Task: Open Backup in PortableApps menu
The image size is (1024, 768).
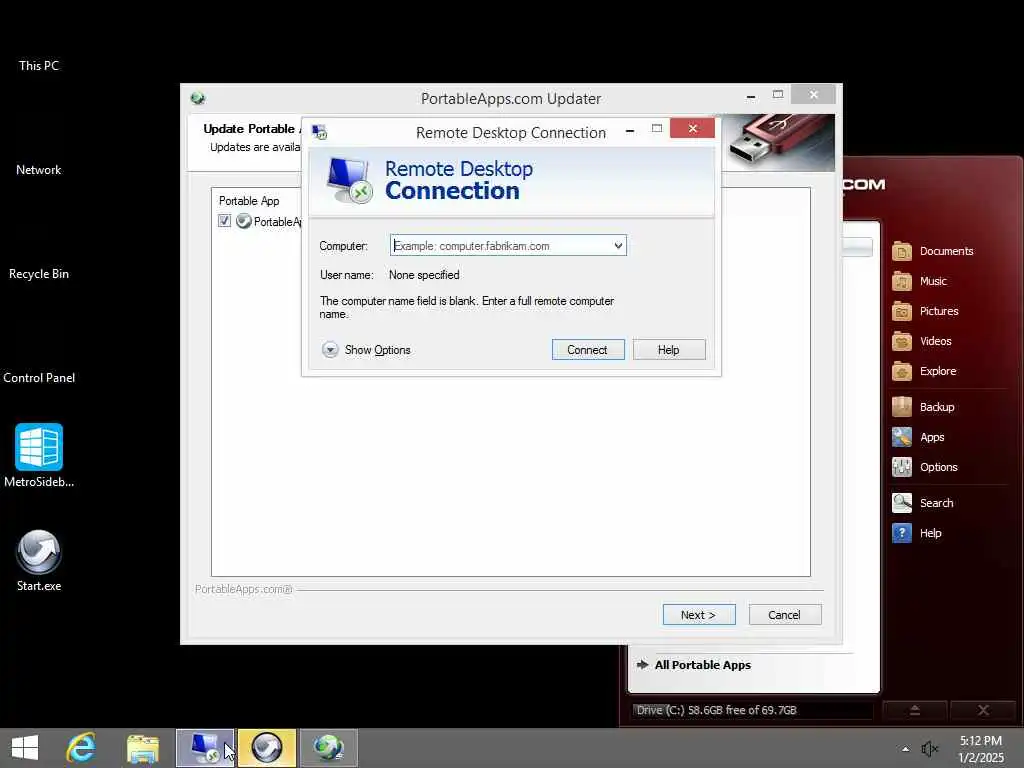Action: pos(923,407)
